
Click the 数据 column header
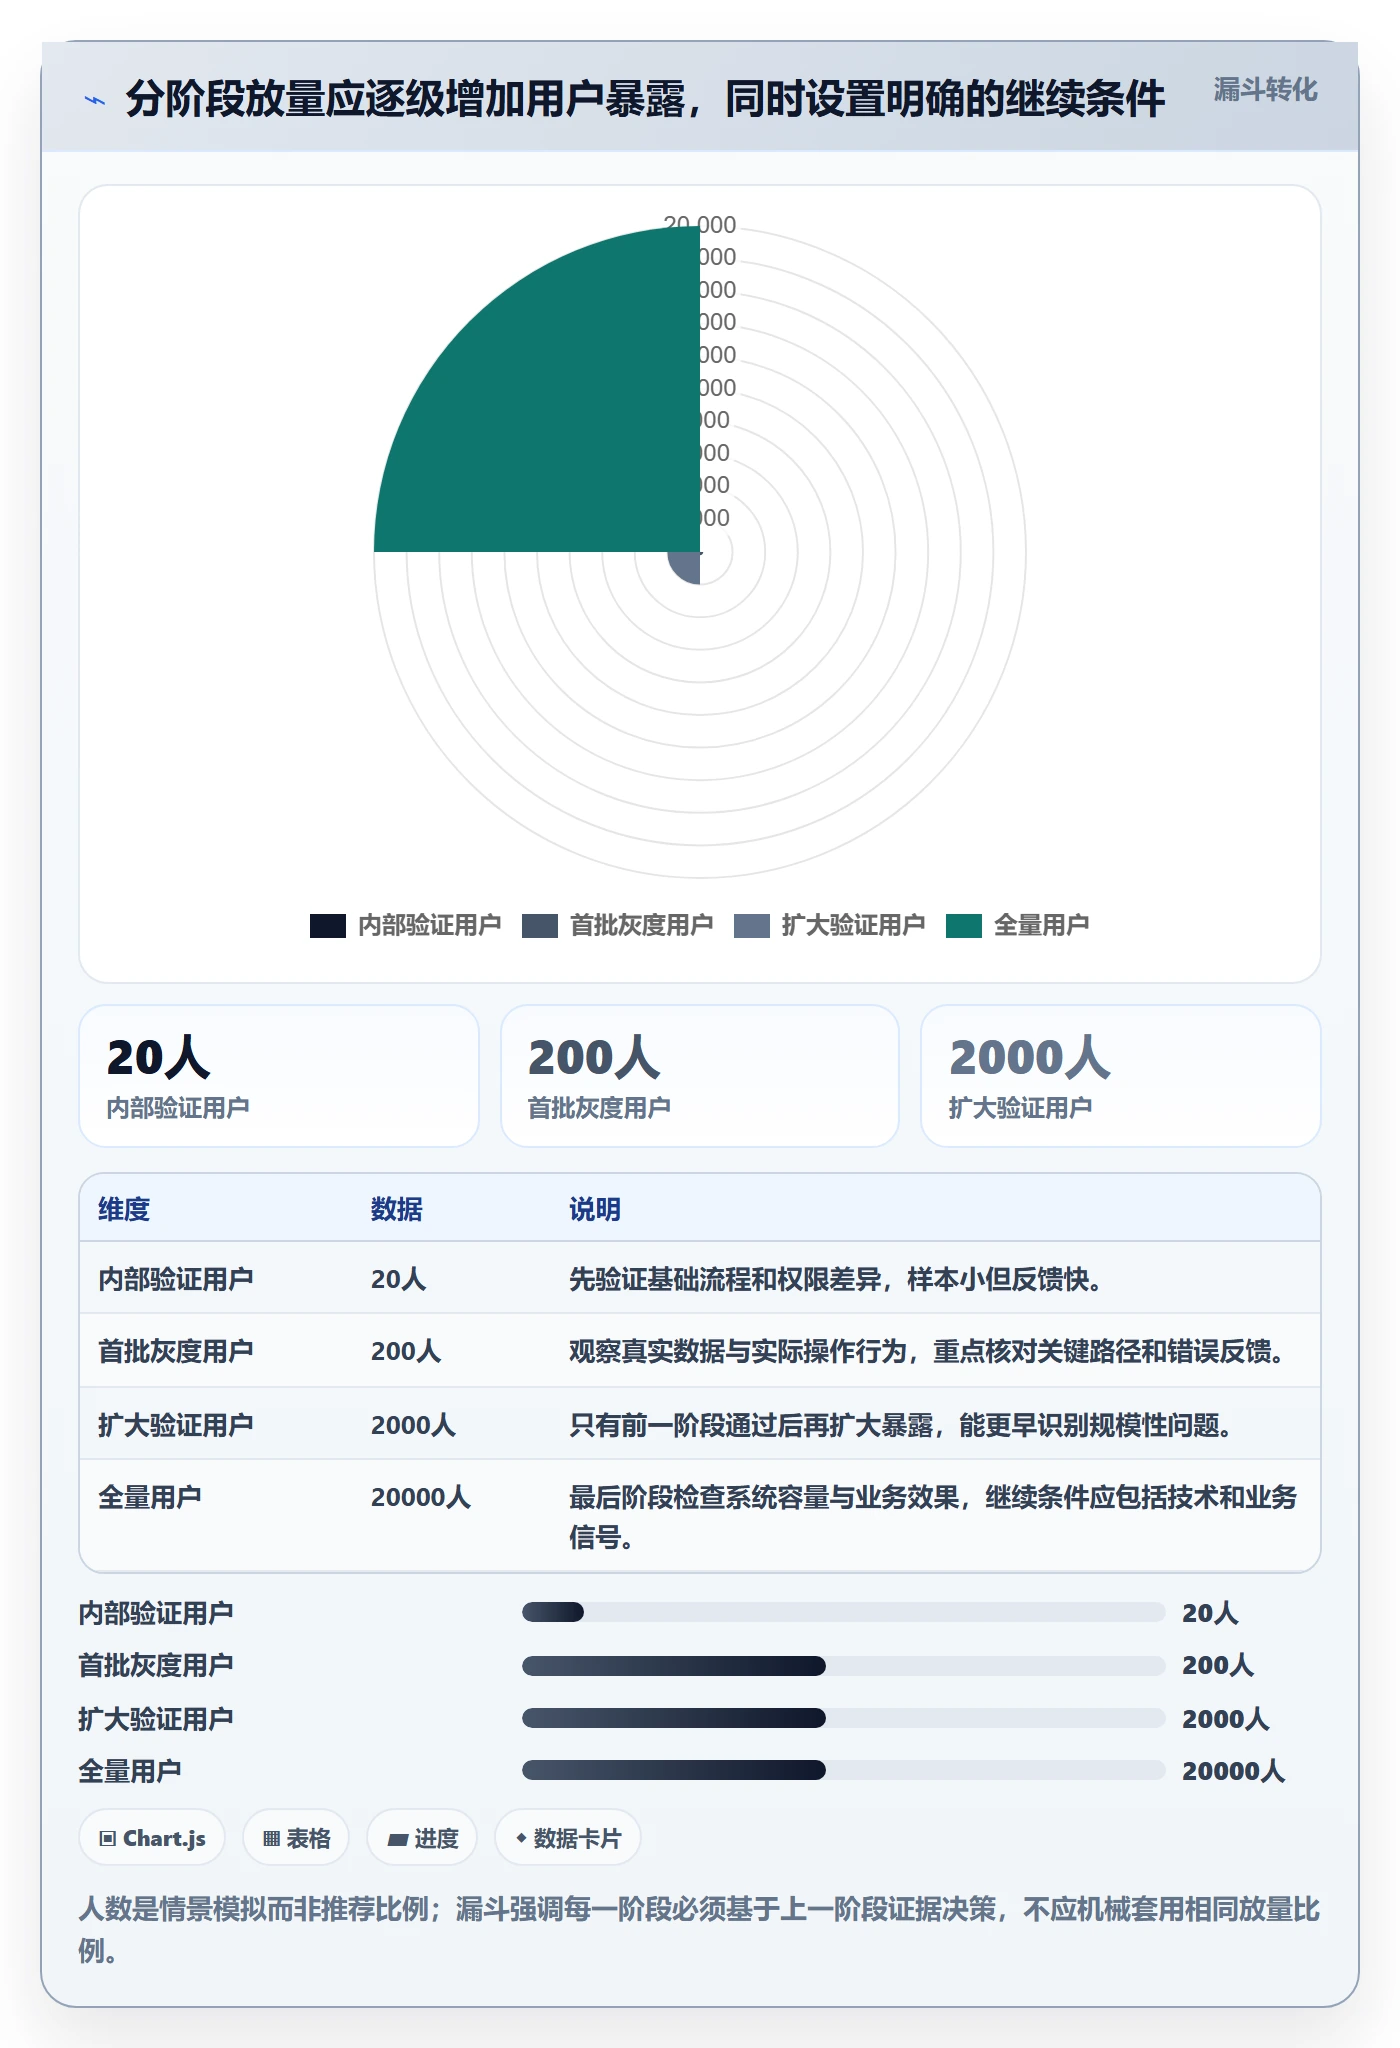(x=397, y=1209)
